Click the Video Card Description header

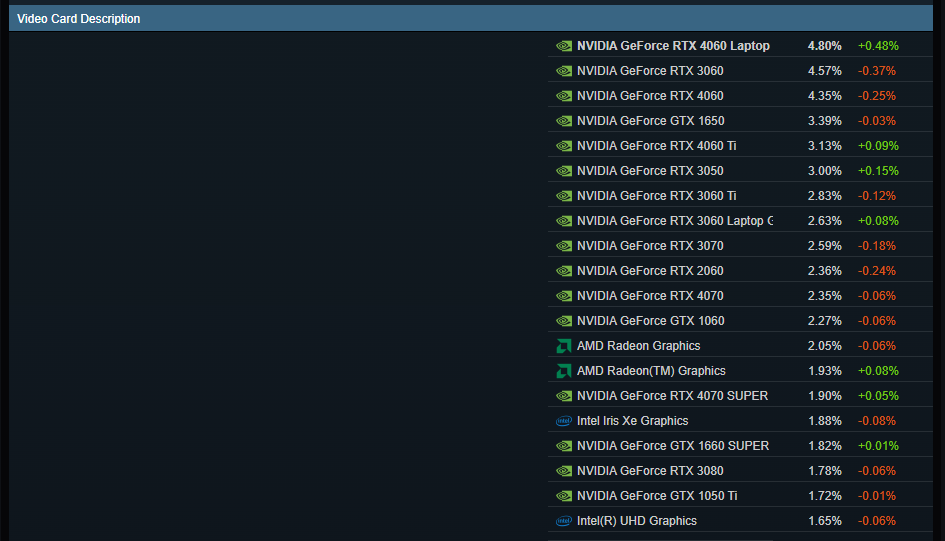point(471,19)
